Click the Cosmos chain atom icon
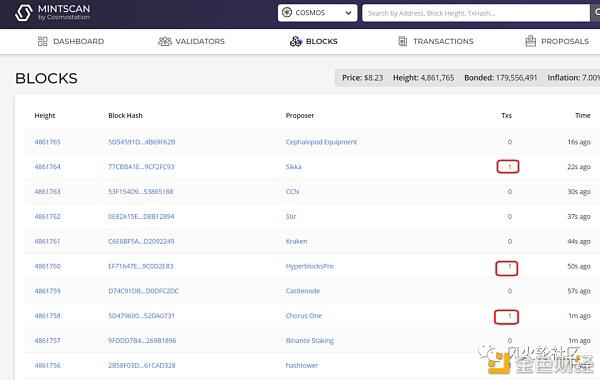The width and height of the screenshot is (600, 380). click(287, 13)
